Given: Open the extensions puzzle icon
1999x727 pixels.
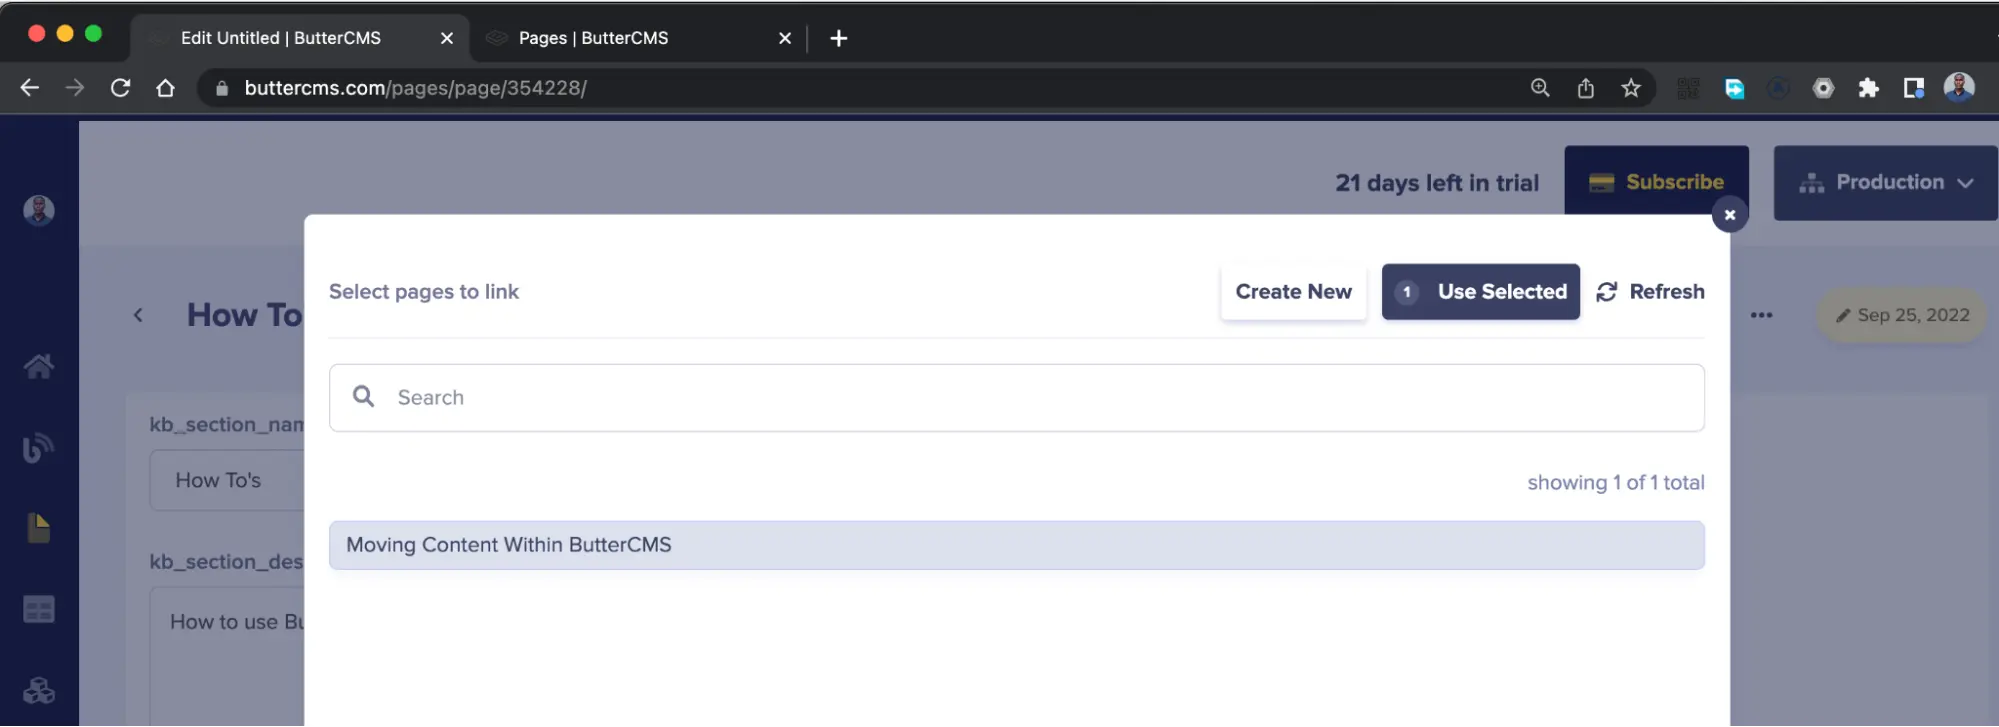Looking at the screenshot, I should (x=1868, y=88).
